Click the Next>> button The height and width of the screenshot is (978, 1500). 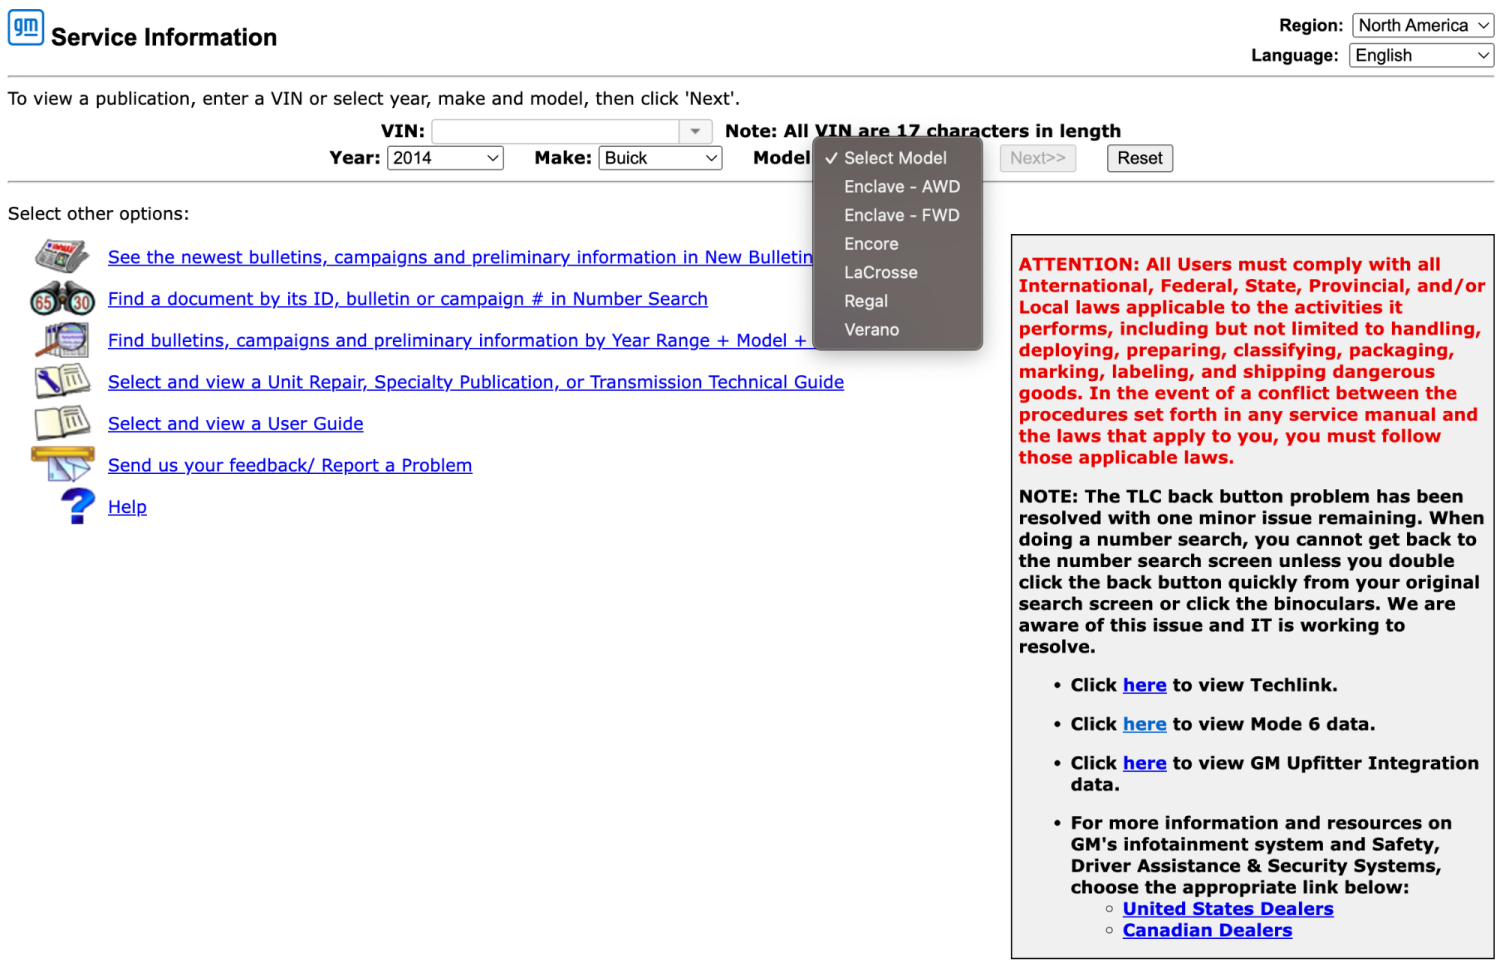click(1038, 158)
